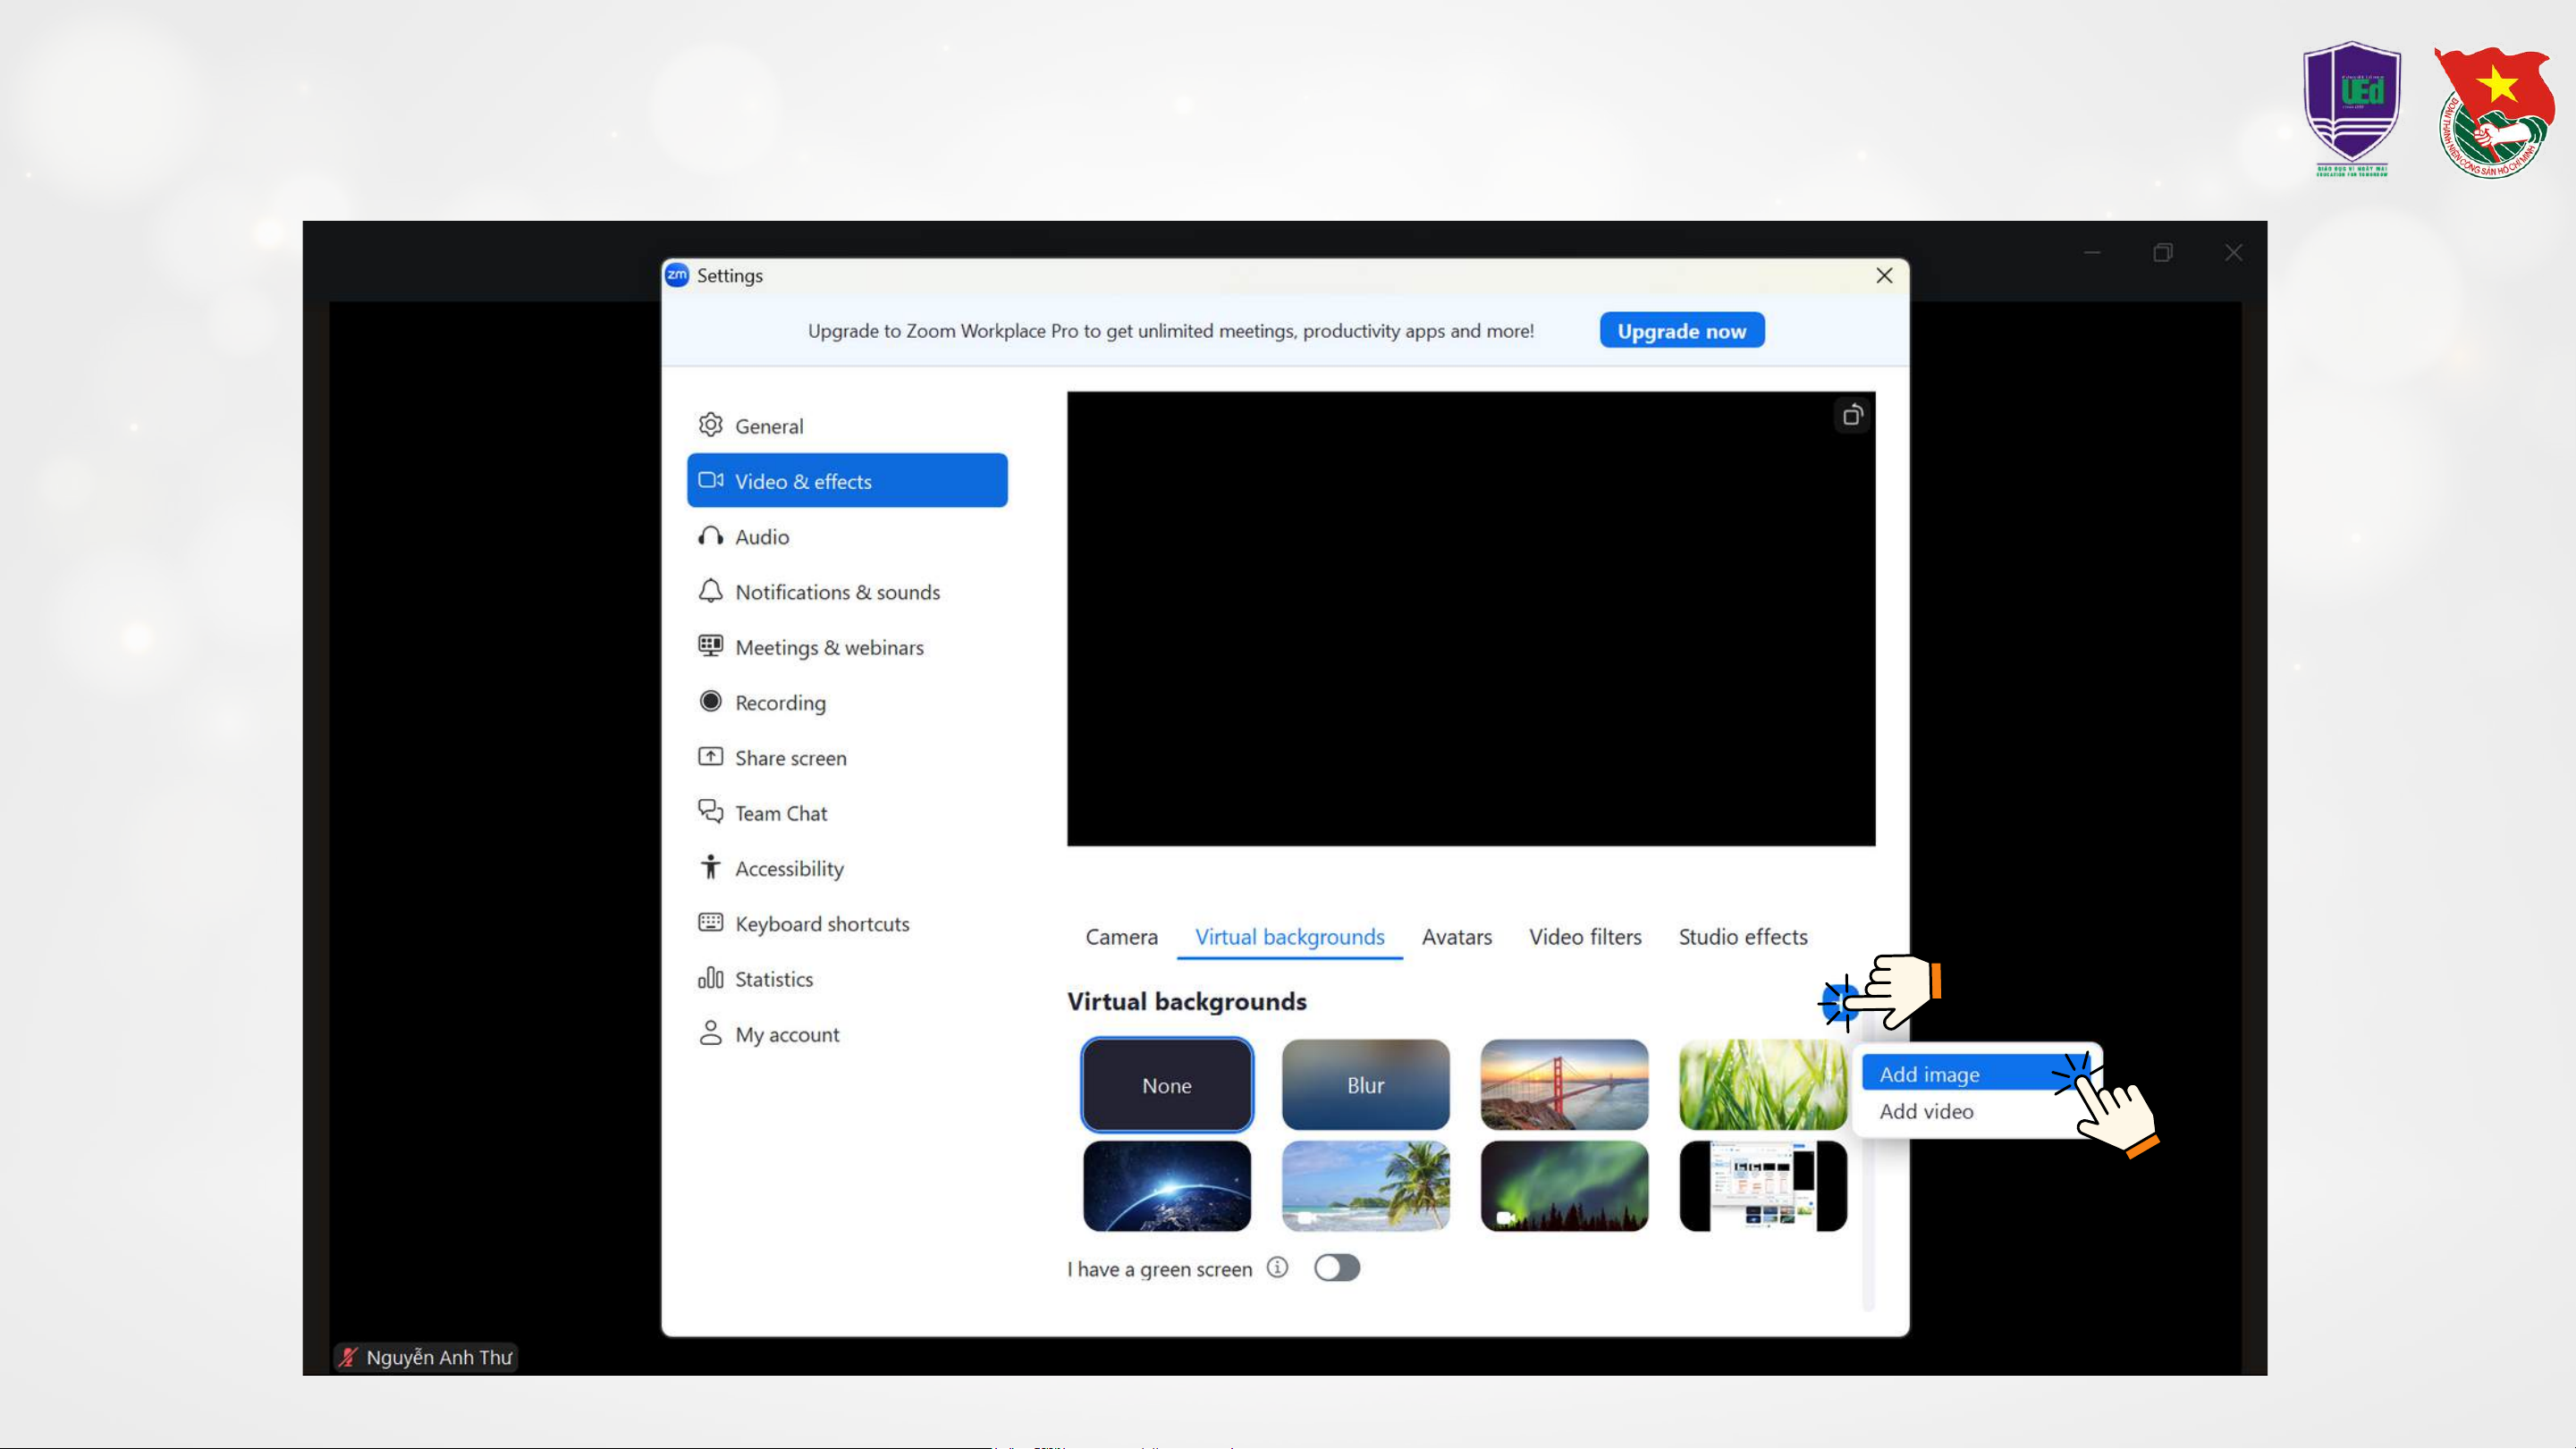Select the Recording circle icon
2576x1449 pixels.
tap(710, 702)
